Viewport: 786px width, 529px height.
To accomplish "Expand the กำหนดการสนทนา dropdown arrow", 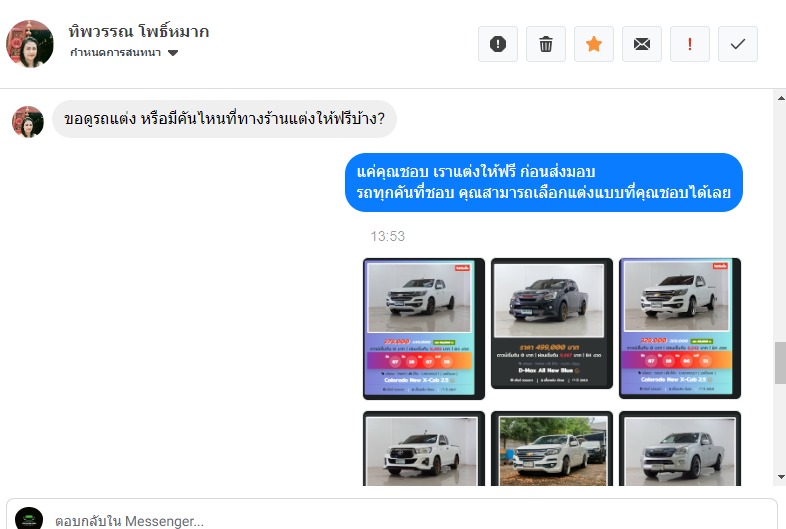I will pyautogui.click(x=173, y=53).
